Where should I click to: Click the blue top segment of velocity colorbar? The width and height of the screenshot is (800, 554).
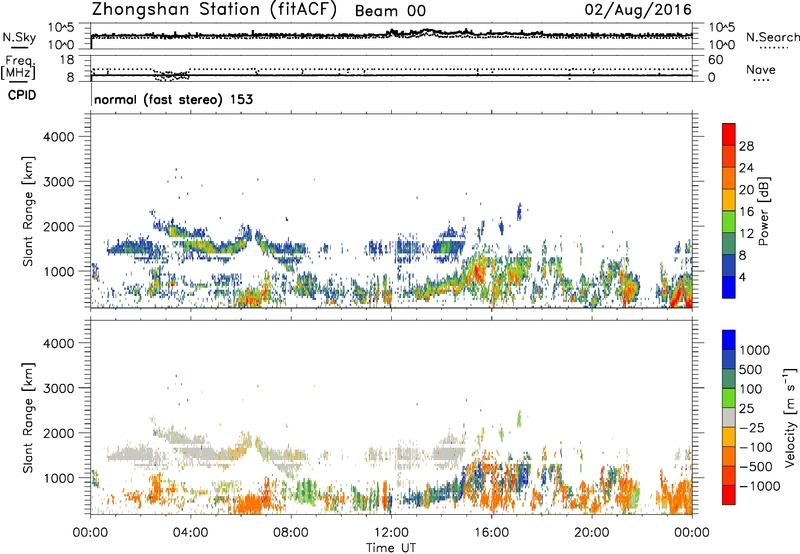click(x=729, y=340)
